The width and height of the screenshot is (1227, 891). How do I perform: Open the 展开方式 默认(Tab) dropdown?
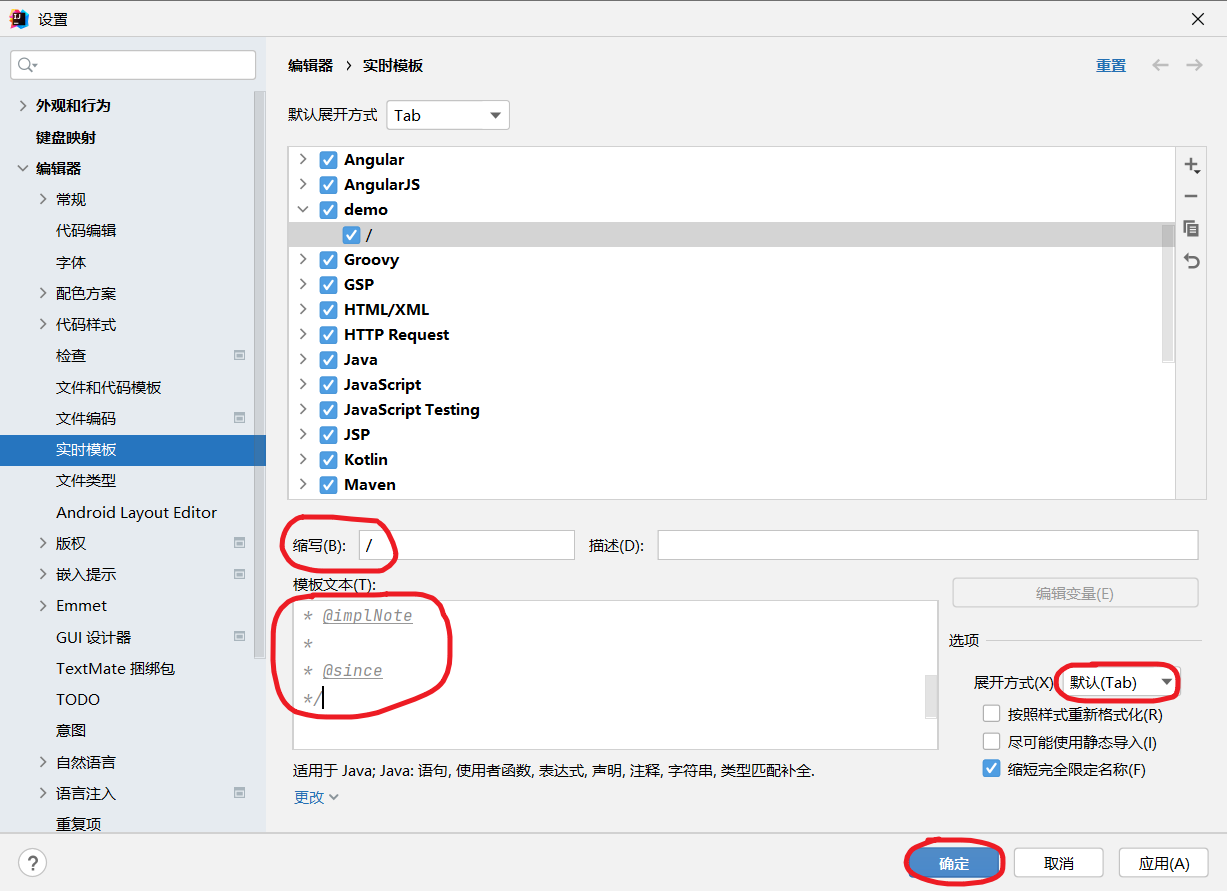coord(1118,683)
